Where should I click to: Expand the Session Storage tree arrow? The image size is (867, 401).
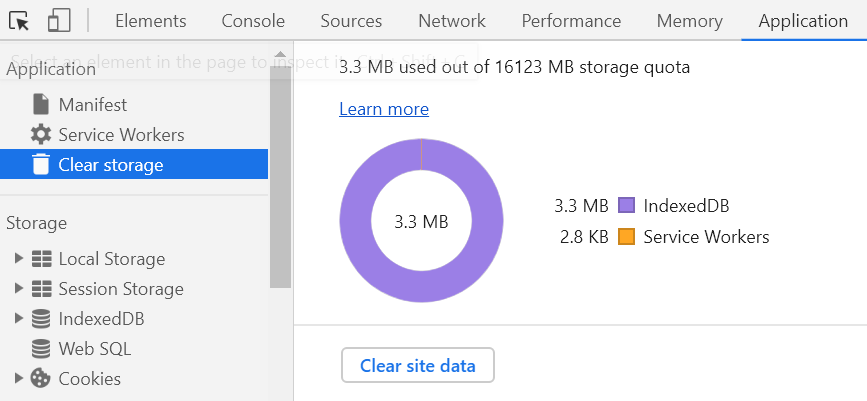(x=19, y=288)
